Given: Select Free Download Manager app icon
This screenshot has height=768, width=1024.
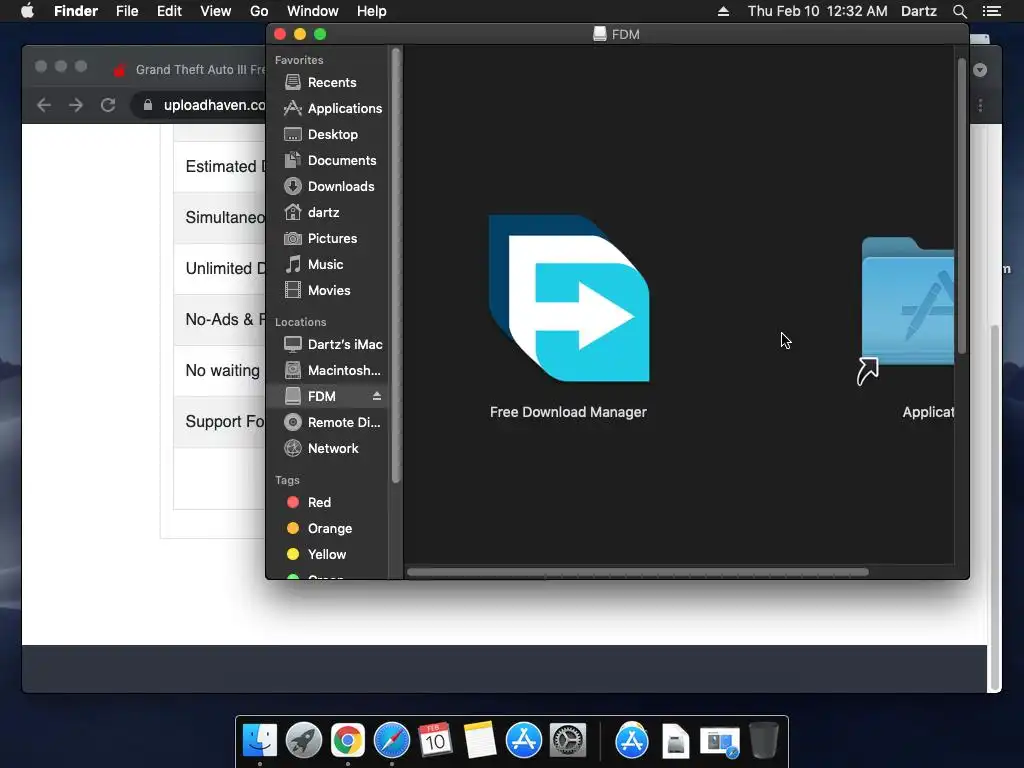Looking at the screenshot, I should click(569, 298).
